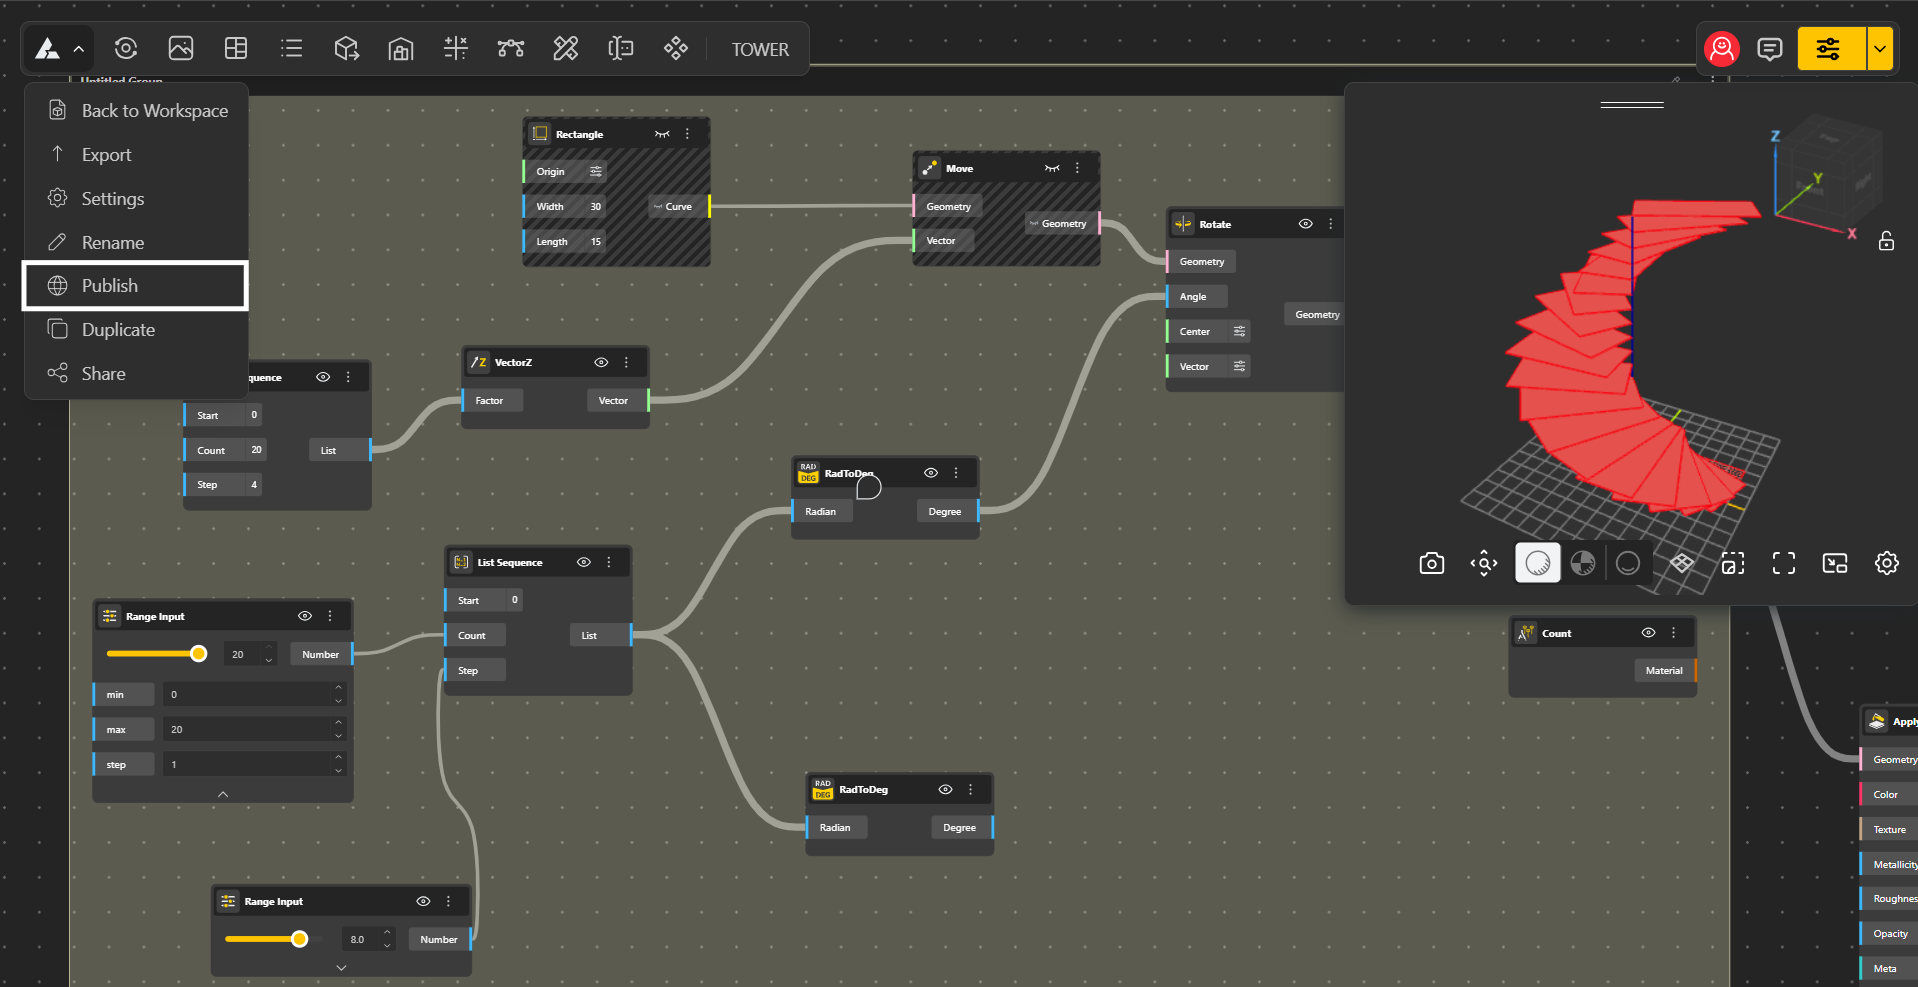Select Publish from the menu
The height and width of the screenshot is (987, 1918).
click(110, 286)
